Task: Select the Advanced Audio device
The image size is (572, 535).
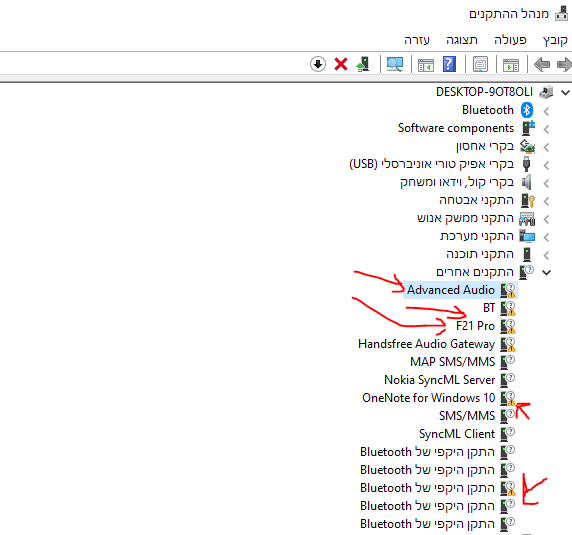Action: pyautogui.click(x=451, y=290)
